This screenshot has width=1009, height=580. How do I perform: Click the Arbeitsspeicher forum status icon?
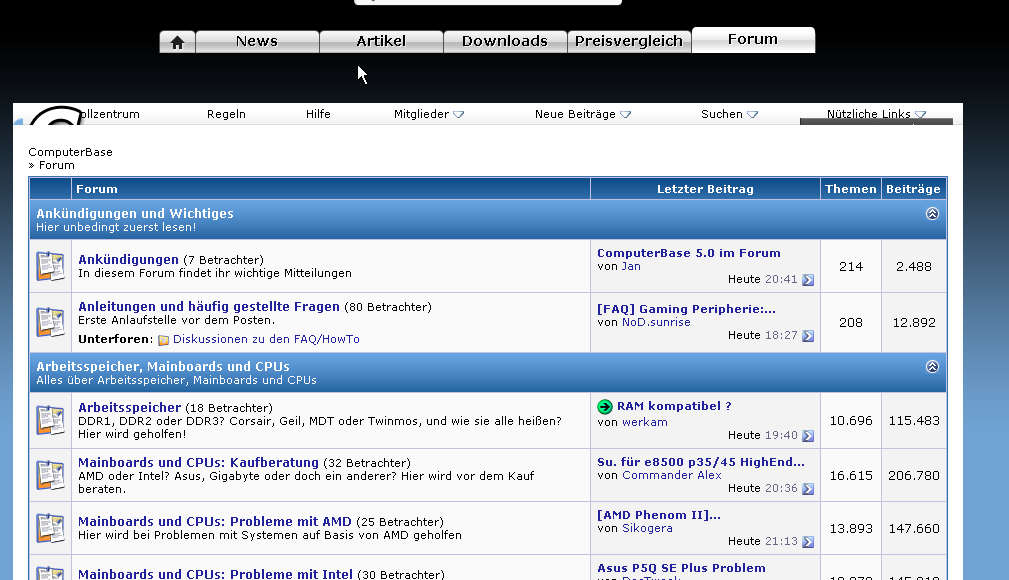tap(50, 420)
